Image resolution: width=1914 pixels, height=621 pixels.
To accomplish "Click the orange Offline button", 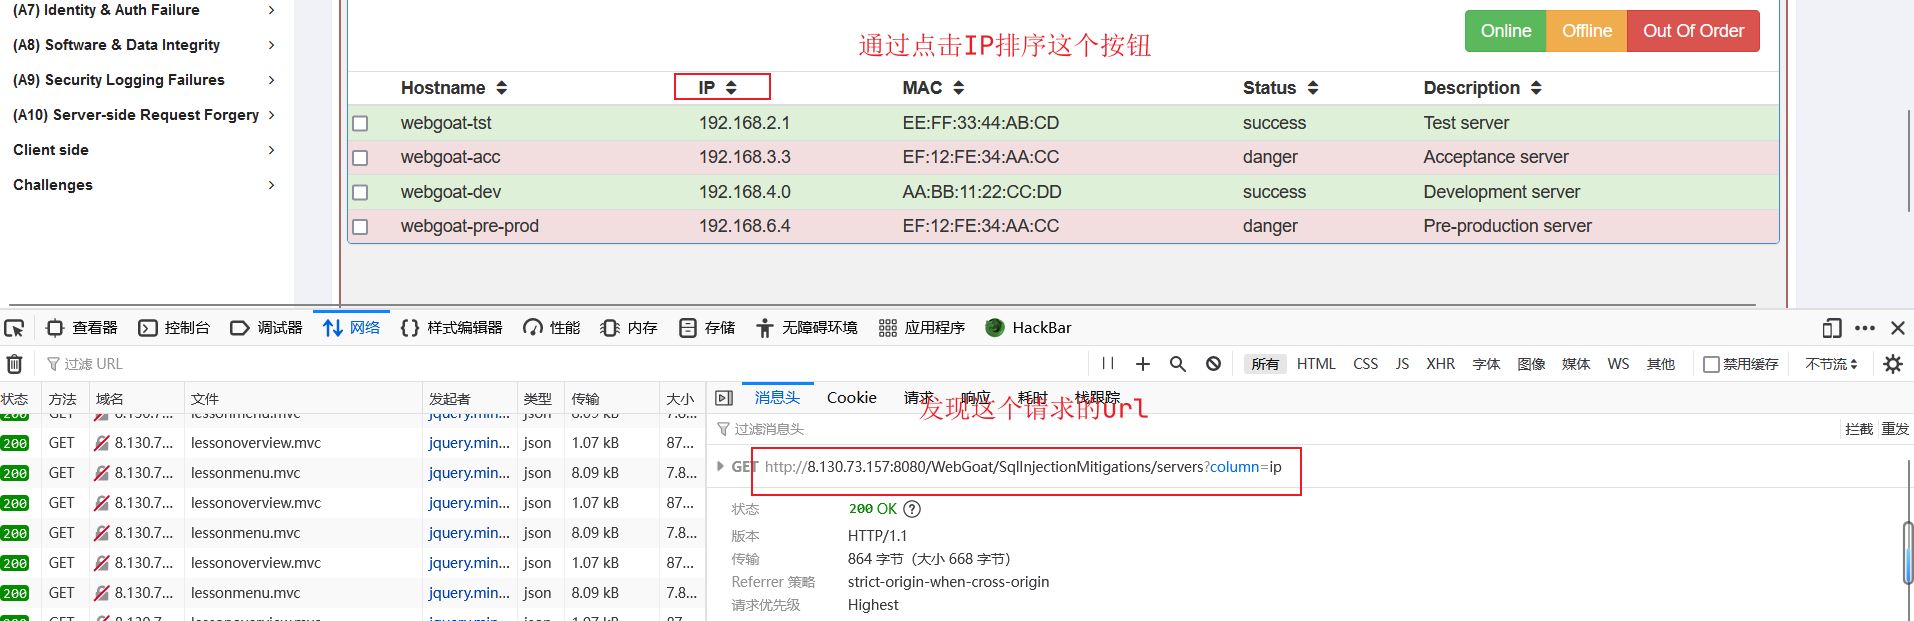I will (x=1586, y=31).
